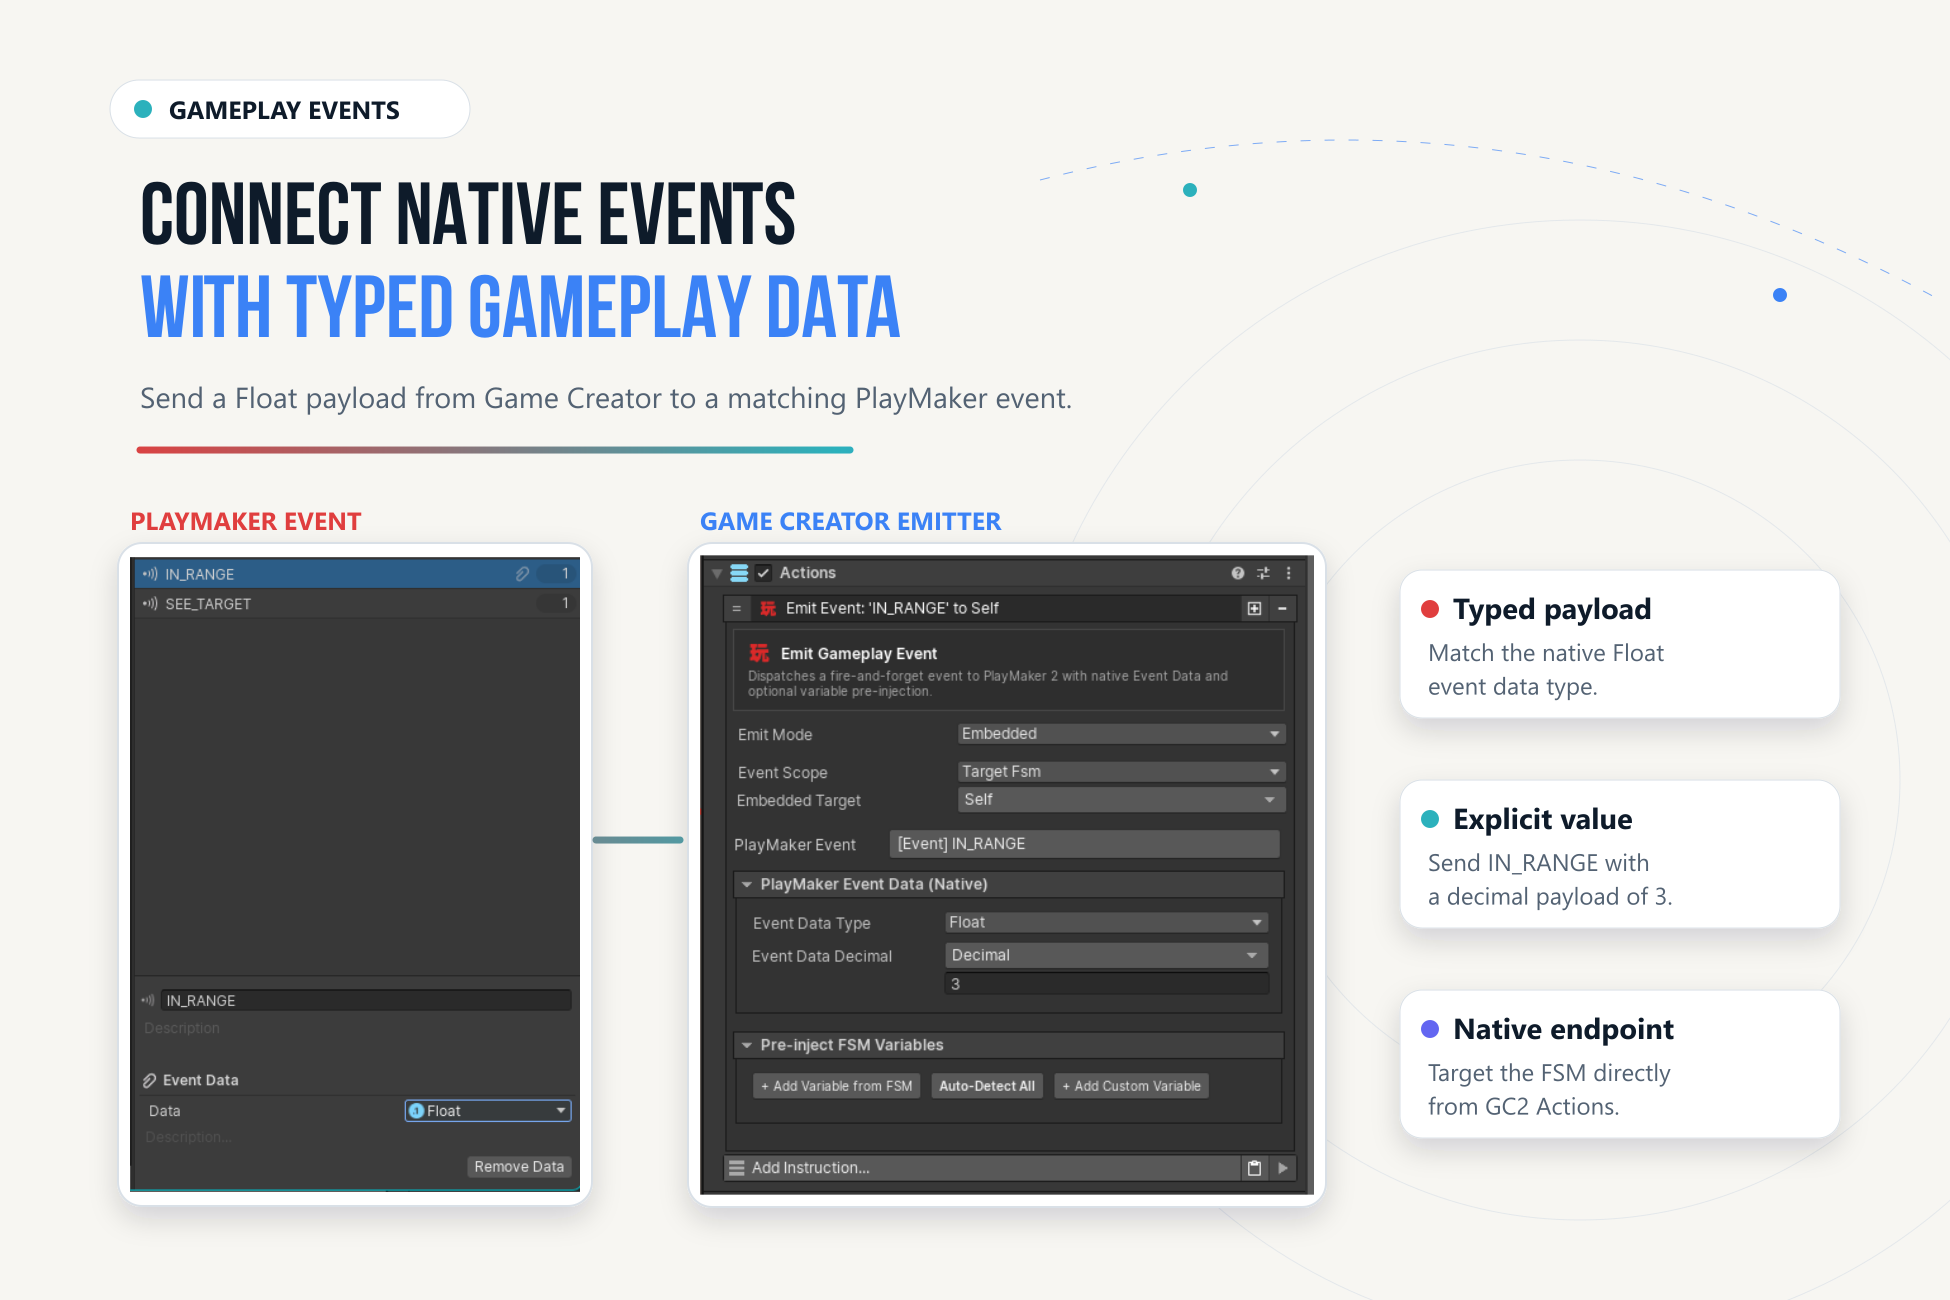This screenshot has width=1950, height=1300.
Task: Open the Embedded Target dropdown
Action: pyautogui.click(x=1120, y=800)
